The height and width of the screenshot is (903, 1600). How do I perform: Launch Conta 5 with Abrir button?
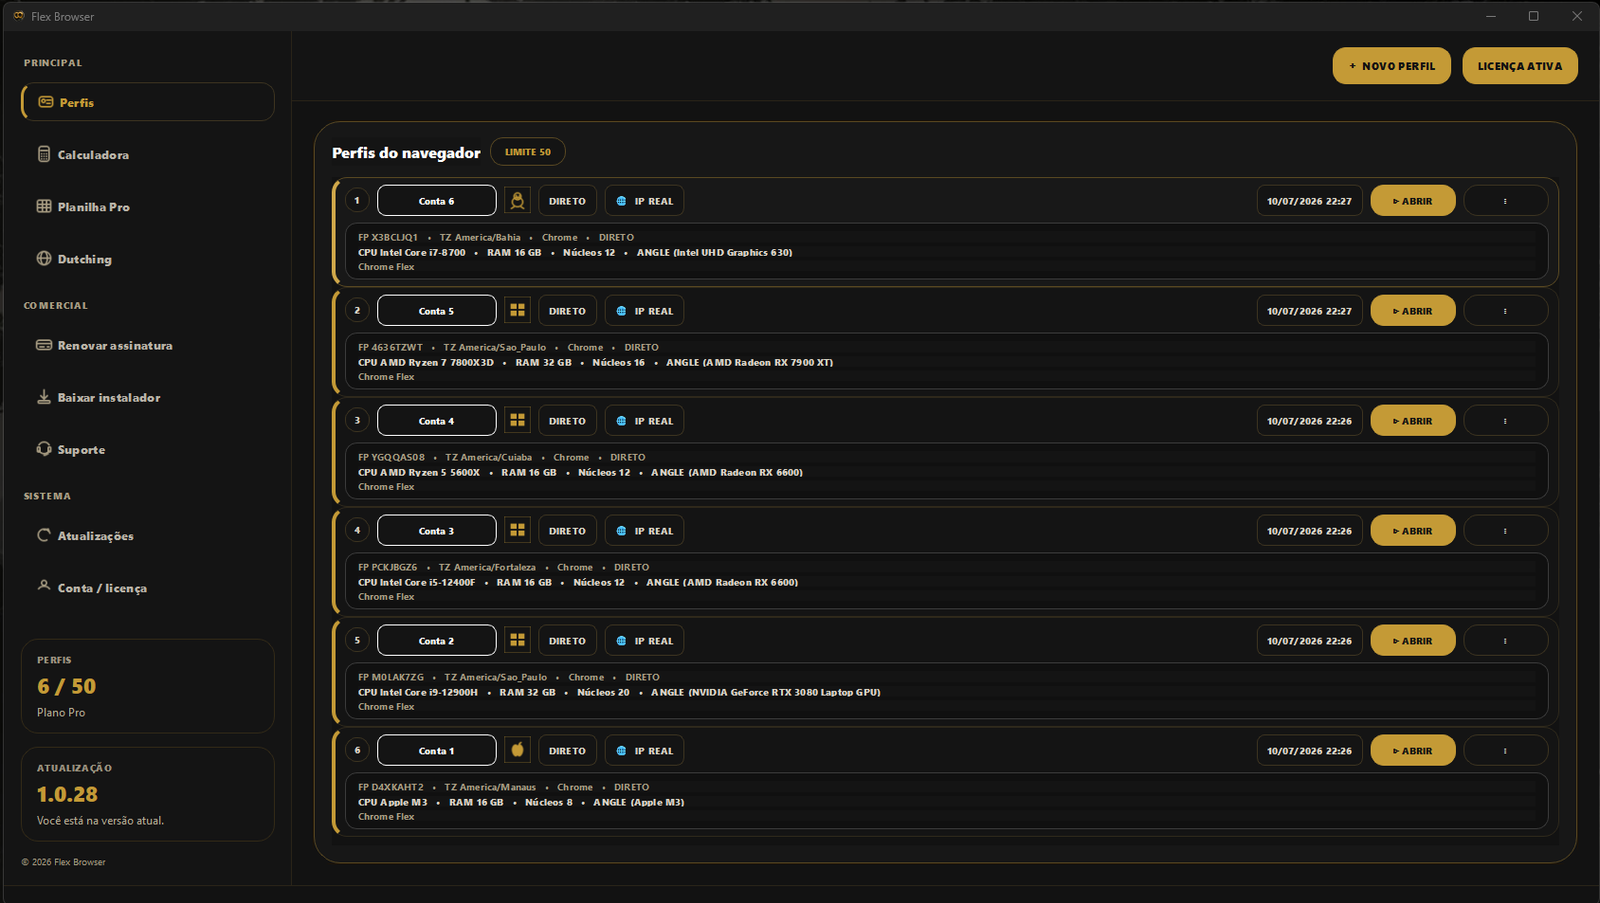pyautogui.click(x=1413, y=311)
